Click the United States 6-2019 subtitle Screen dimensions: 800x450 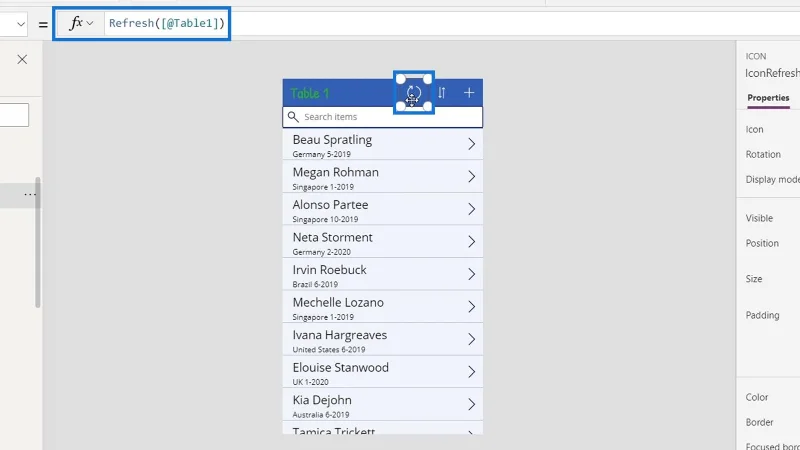(329, 349)
